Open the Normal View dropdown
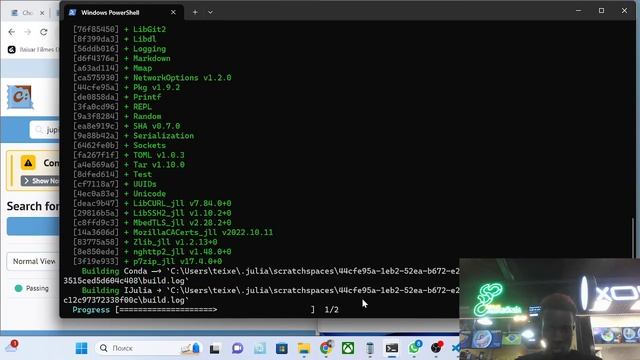The image size is (640, 360). point(33,261)
